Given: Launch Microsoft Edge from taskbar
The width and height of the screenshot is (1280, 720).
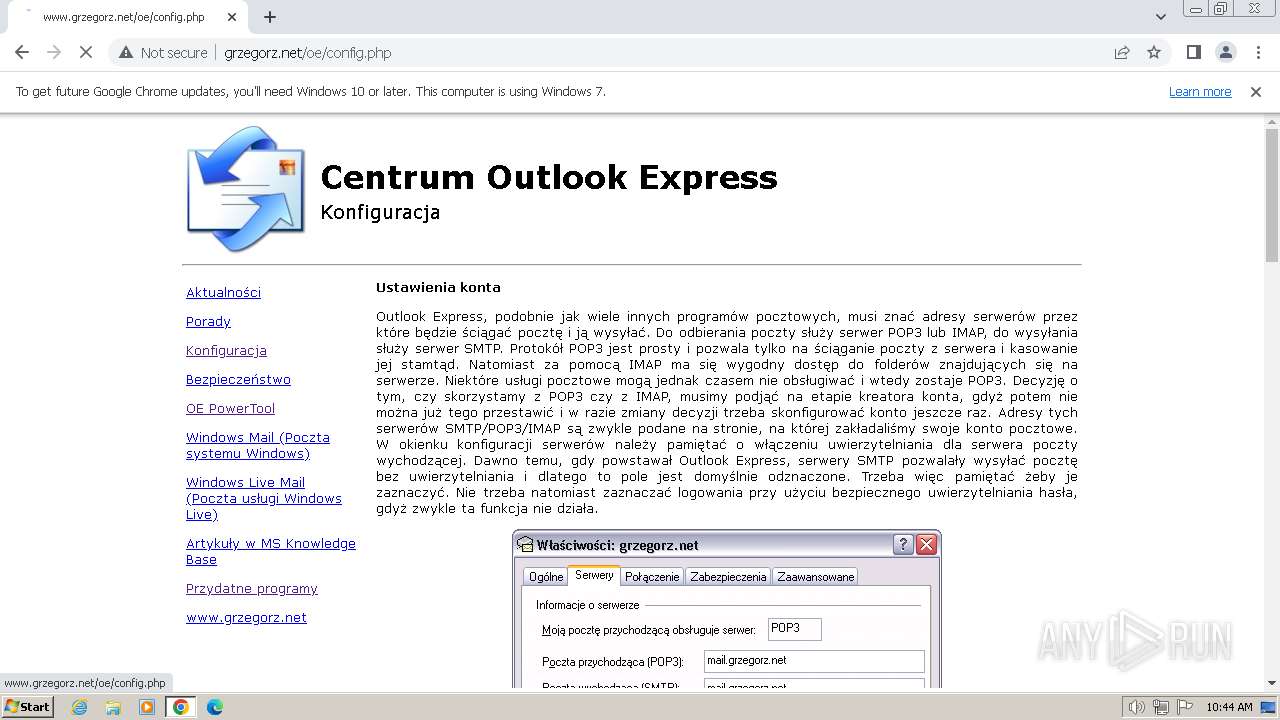Looking at the screenshot, I should [215, 707].
